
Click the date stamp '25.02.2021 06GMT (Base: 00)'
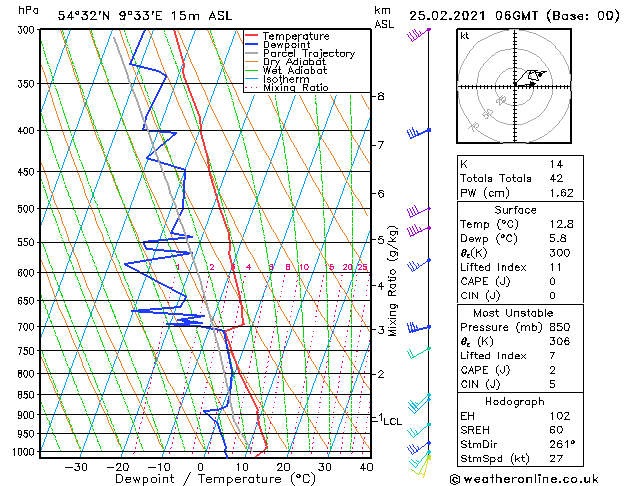(x=514, y=16)
